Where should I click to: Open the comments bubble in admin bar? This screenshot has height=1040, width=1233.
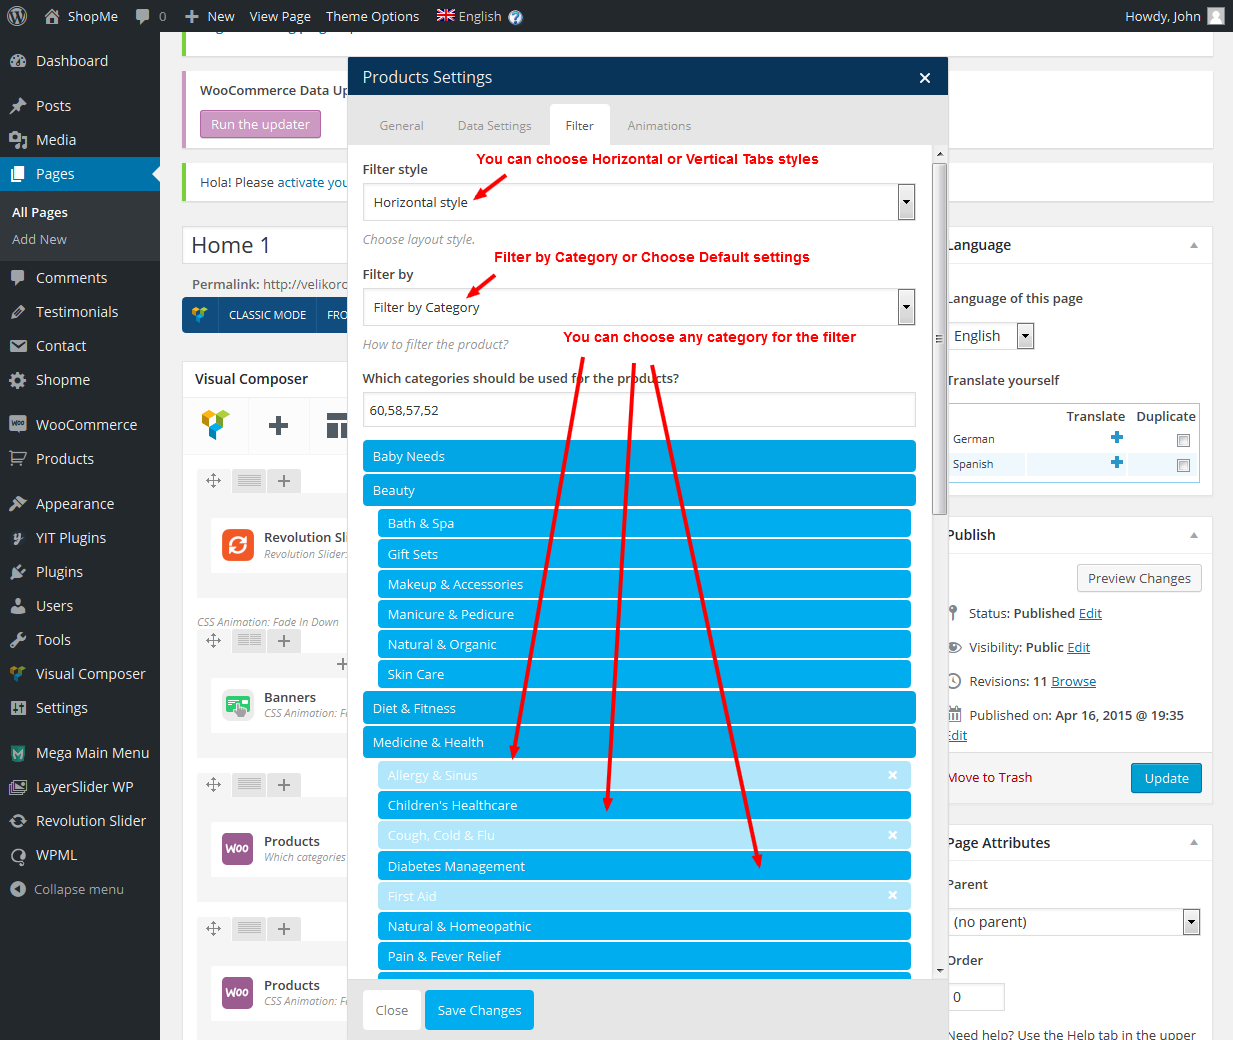point(143,16)
